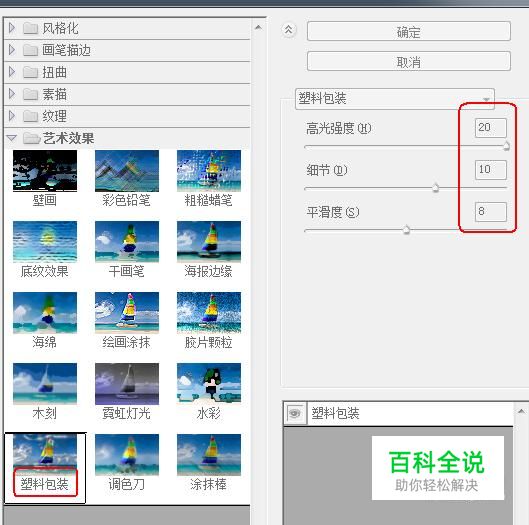
Task: Select the 底纹效果 filter thumbnail
Action: click(x=45, y=242)
